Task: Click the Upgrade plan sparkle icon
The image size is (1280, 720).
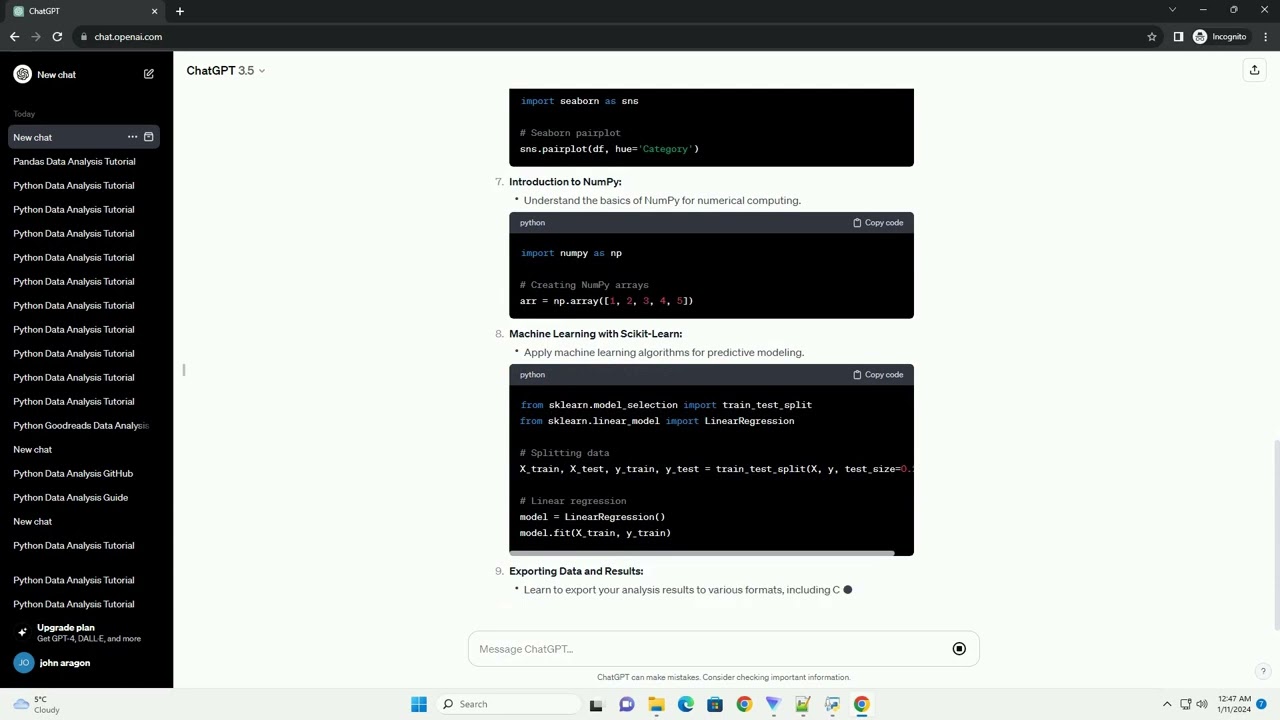Action: 22,632
